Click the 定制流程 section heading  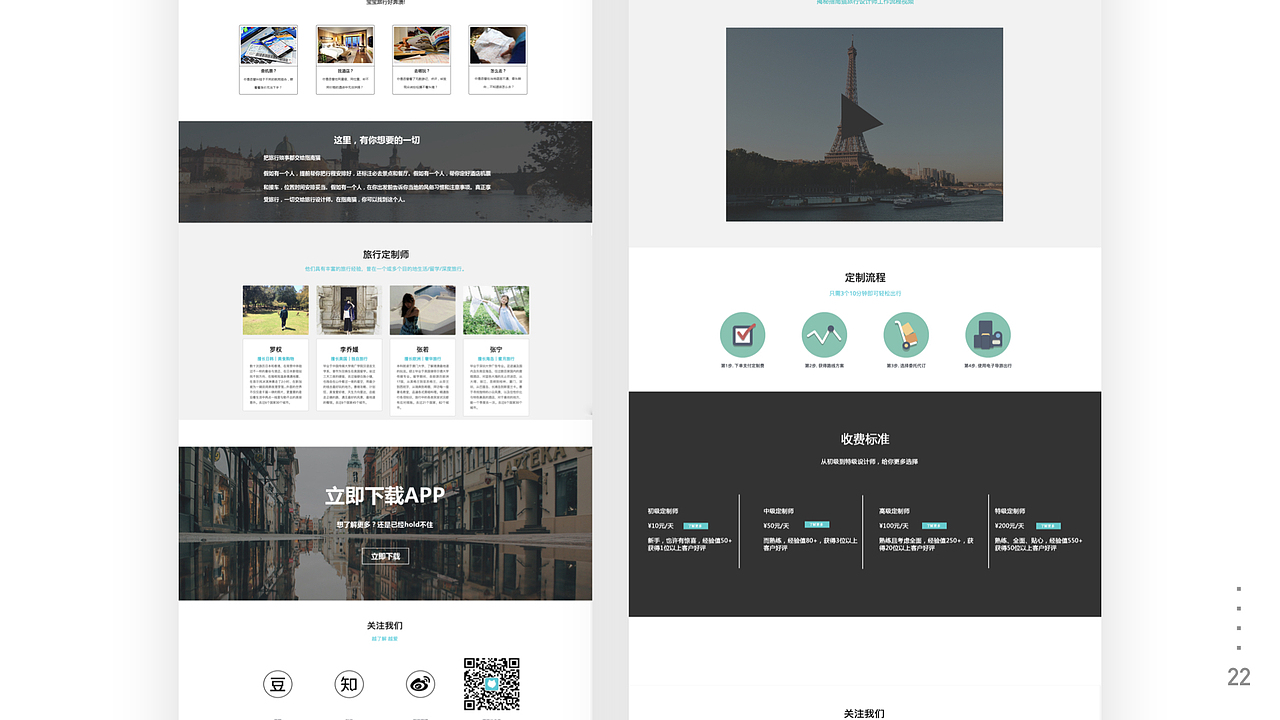tap(865, 278)
